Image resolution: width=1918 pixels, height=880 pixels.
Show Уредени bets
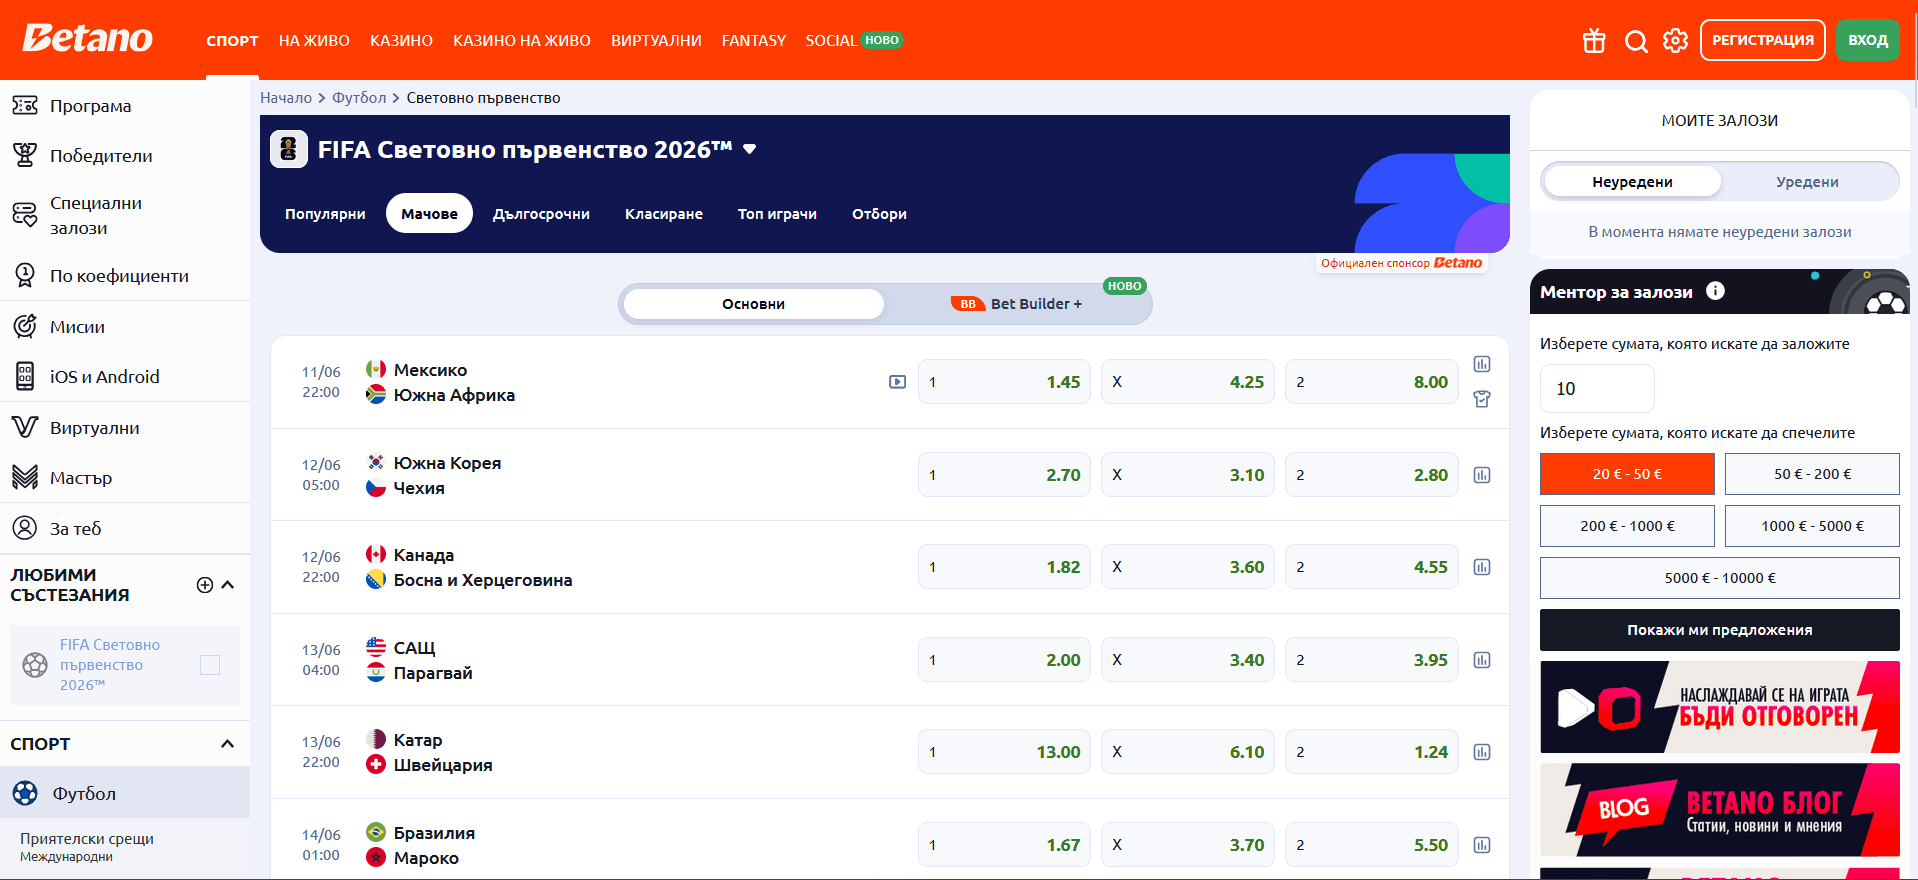[1807, 182]
